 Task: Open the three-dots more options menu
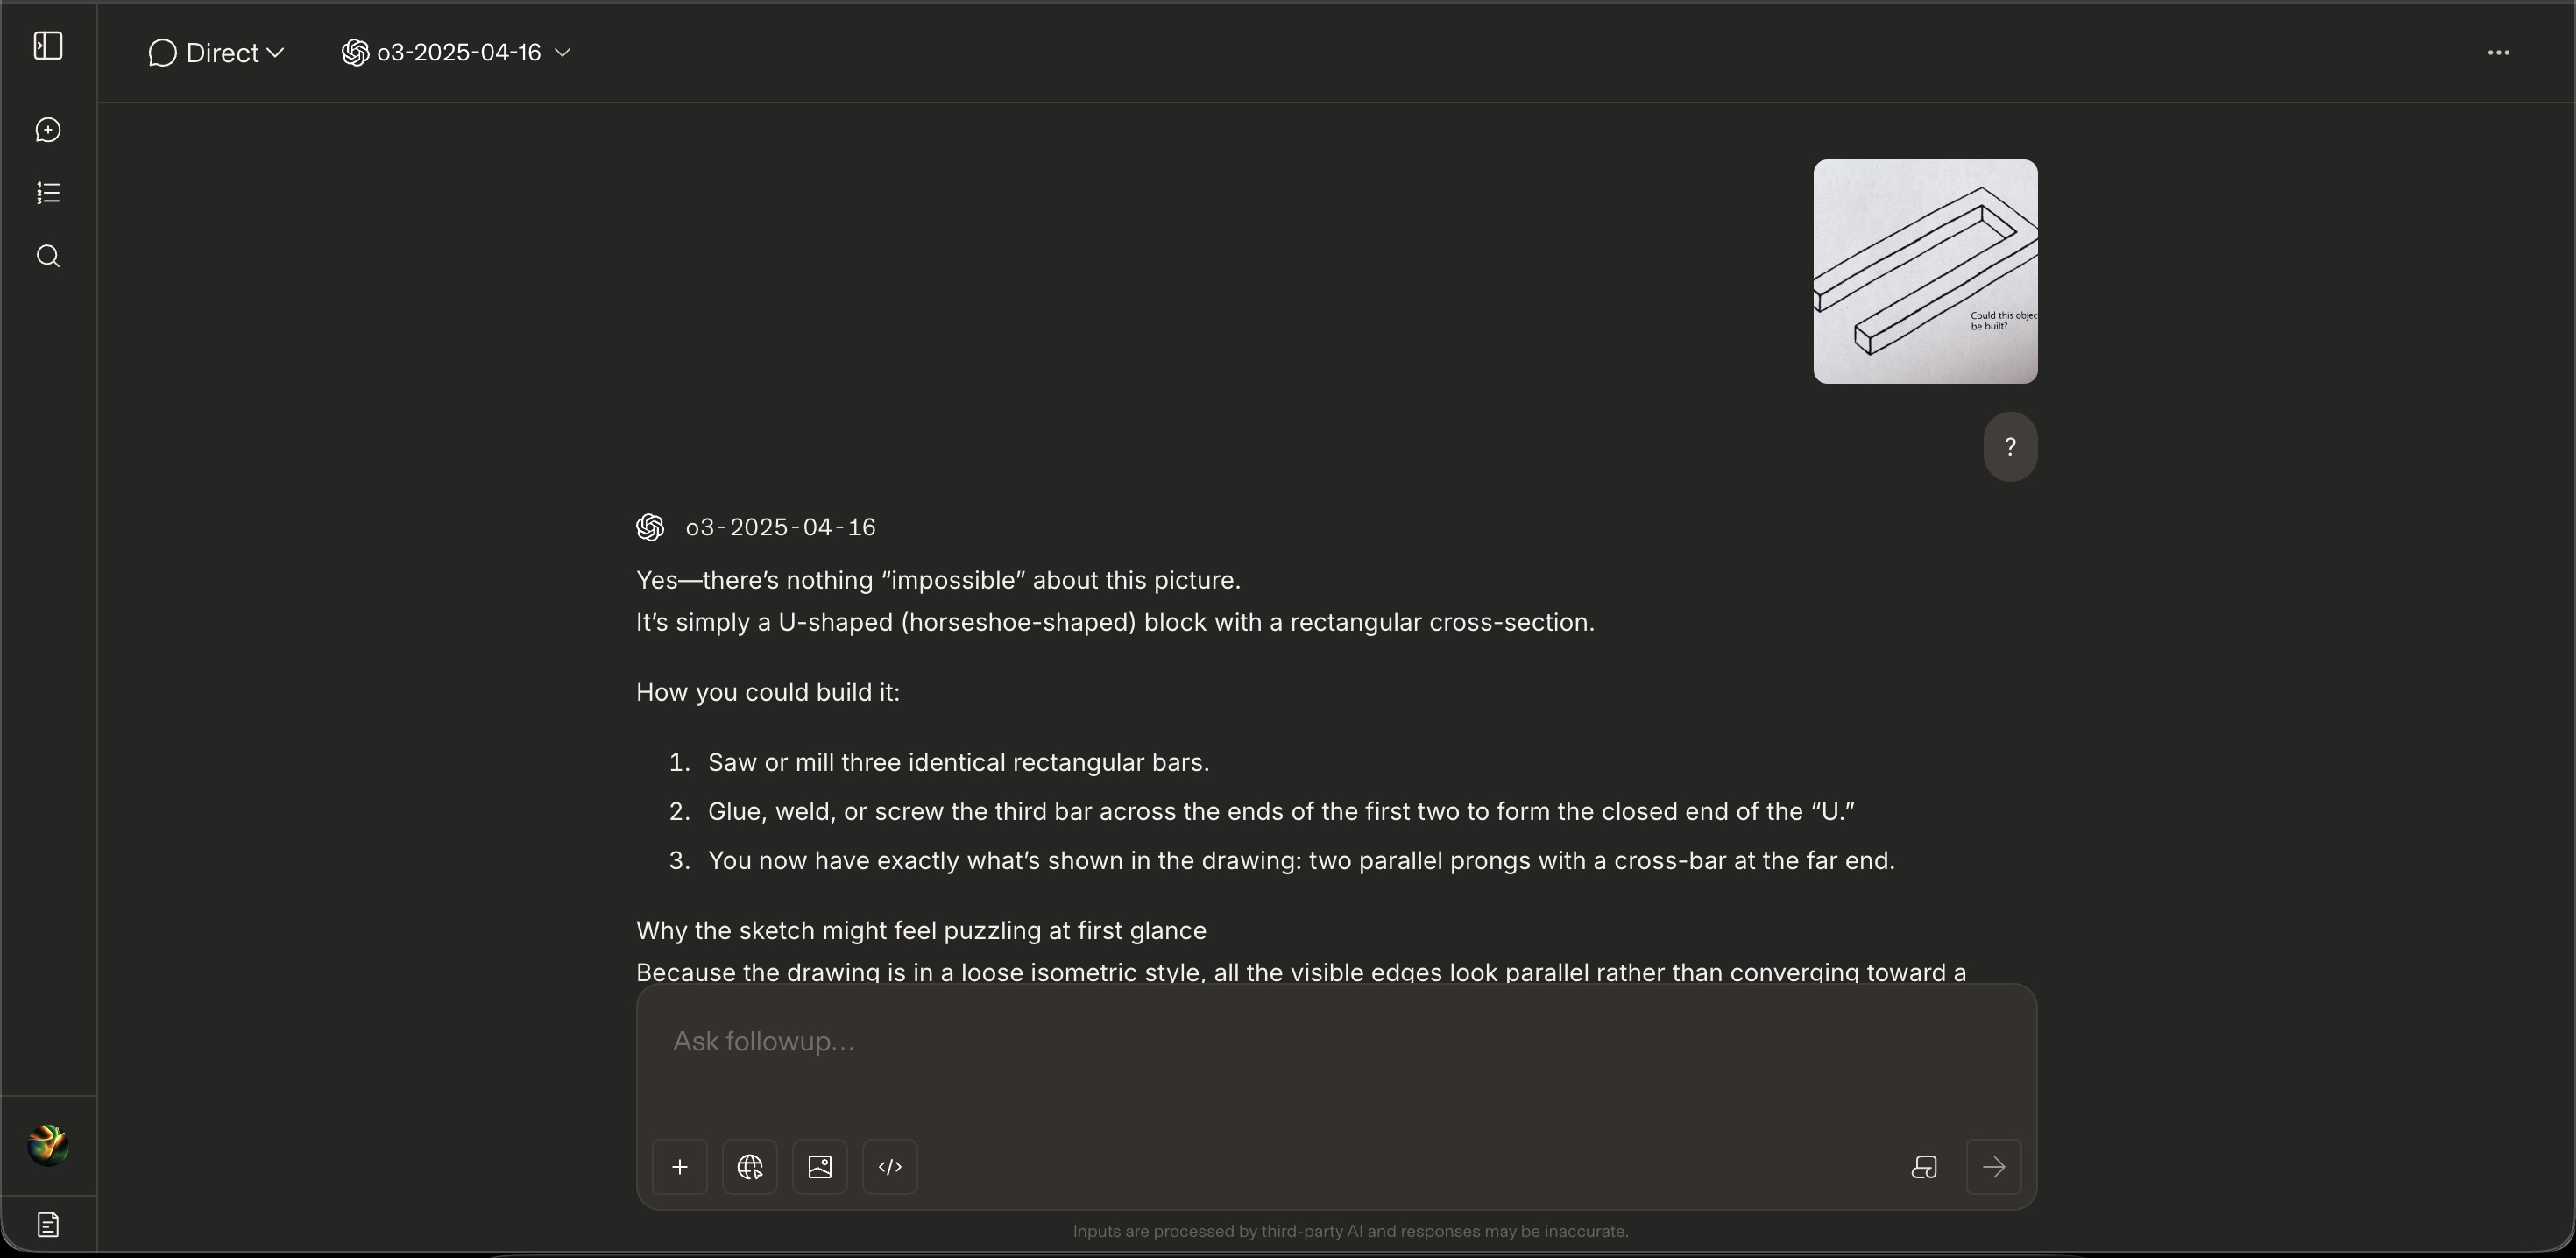2498,53
